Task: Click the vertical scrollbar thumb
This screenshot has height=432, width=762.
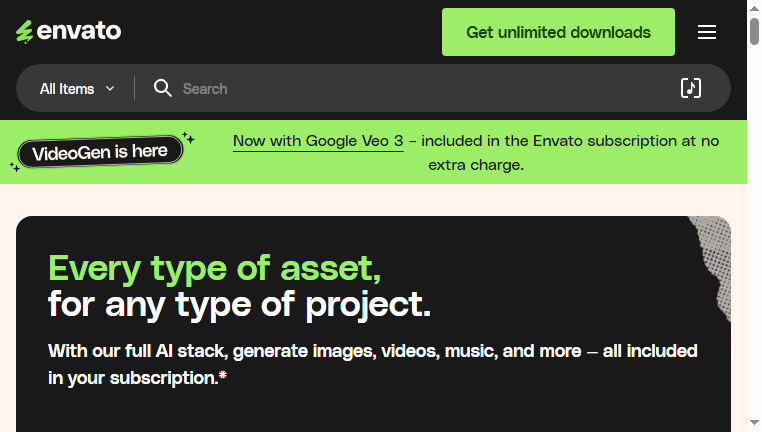Action: 754,31
